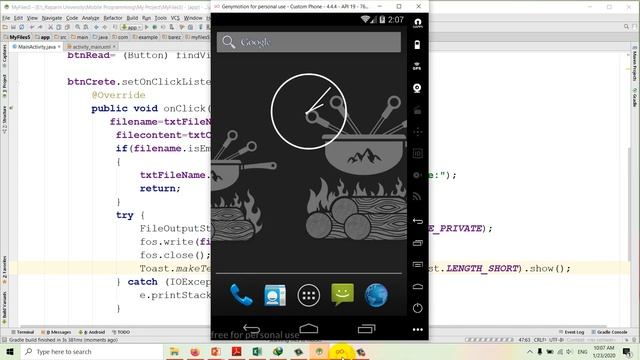The image size is (640, 360).
Task: Select the app breadcrumb
Action: (x=42, y=37)
